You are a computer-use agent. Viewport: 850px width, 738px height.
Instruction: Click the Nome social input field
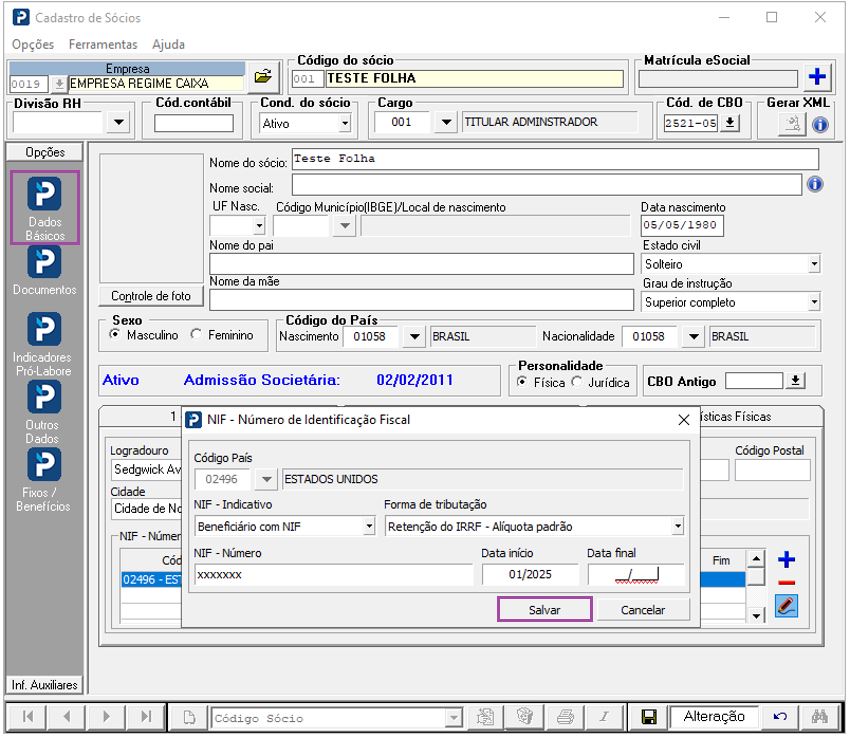[546, 185]
